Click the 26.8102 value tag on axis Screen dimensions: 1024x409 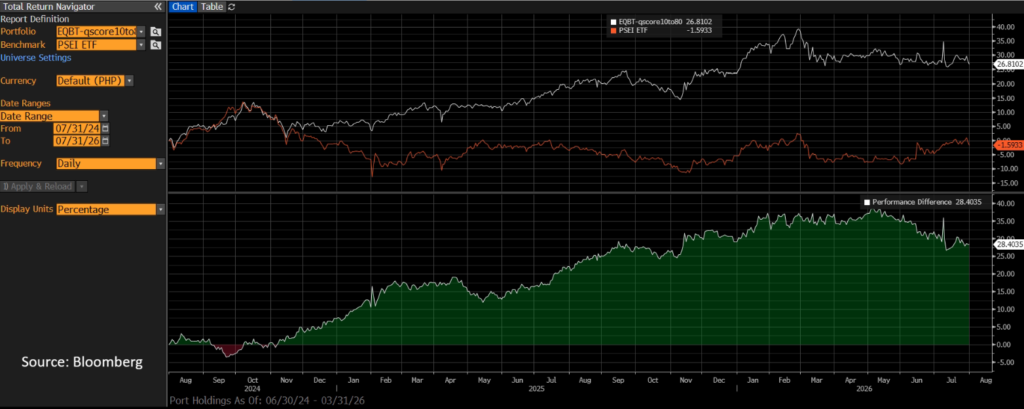[1007, 65]
